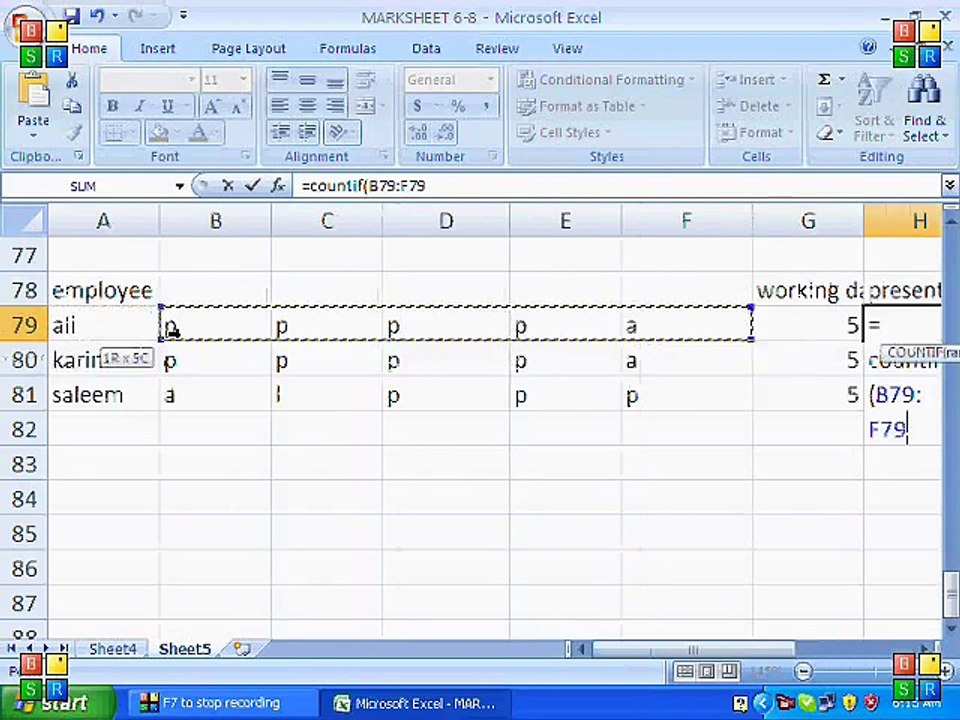Screen dimensions: 960x720
Task: Open Find & Select
Action: pyautogui.click(x=924, y=107)
